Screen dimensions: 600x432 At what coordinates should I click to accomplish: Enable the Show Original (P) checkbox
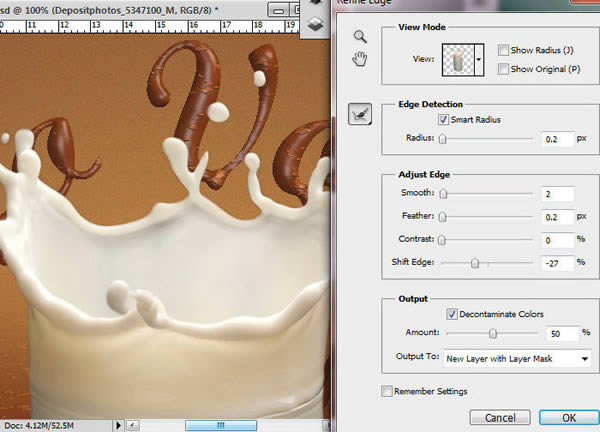(x=504, y=69)
